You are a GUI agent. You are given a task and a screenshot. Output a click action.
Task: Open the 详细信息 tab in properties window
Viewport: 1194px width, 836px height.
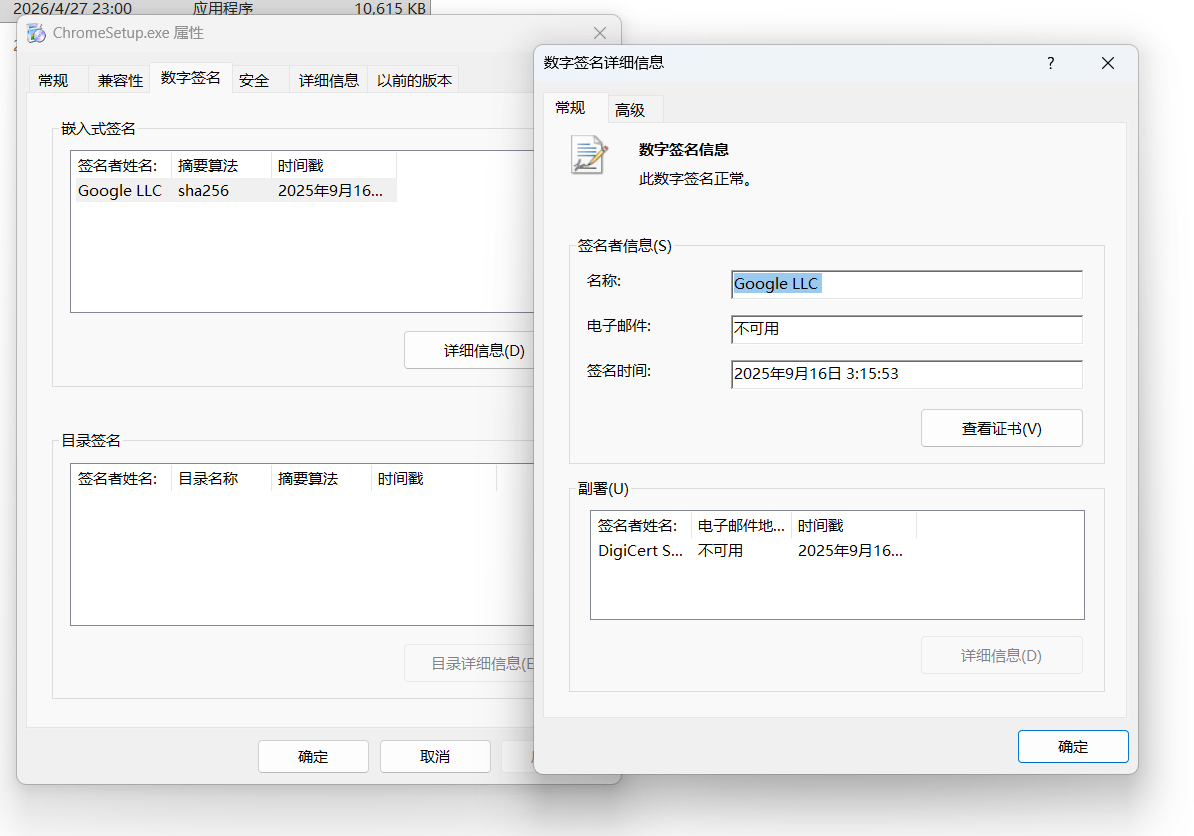(328, 80)
